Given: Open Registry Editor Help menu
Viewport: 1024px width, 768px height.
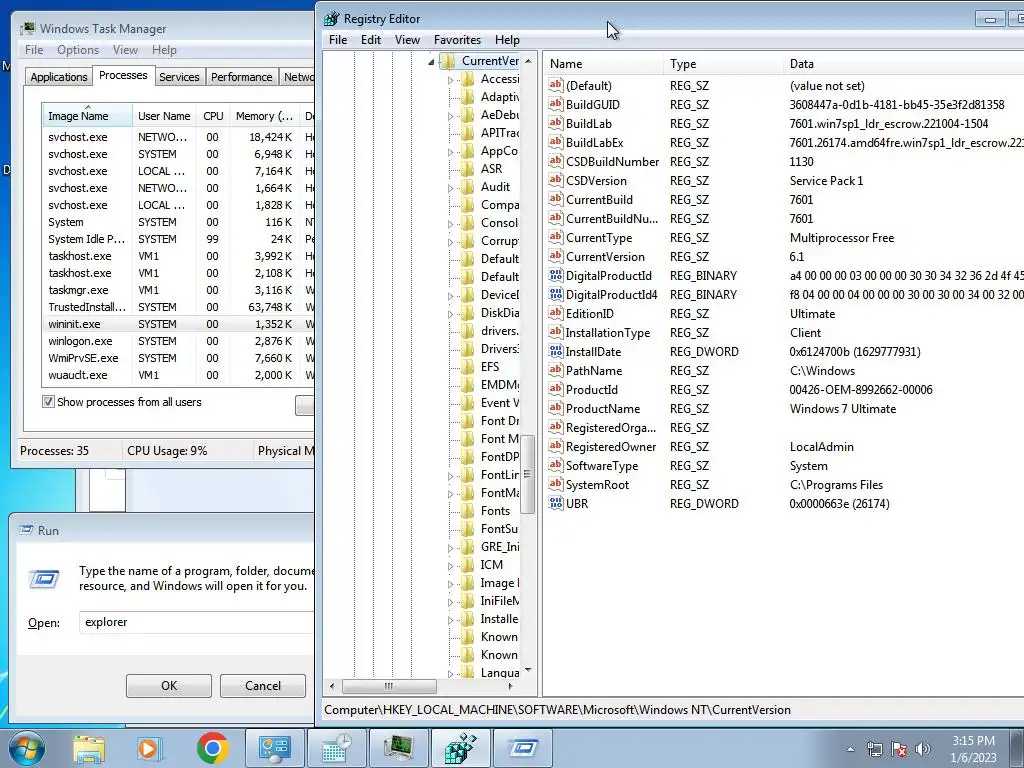Looking at the screenshot, I should pos(507,40).
